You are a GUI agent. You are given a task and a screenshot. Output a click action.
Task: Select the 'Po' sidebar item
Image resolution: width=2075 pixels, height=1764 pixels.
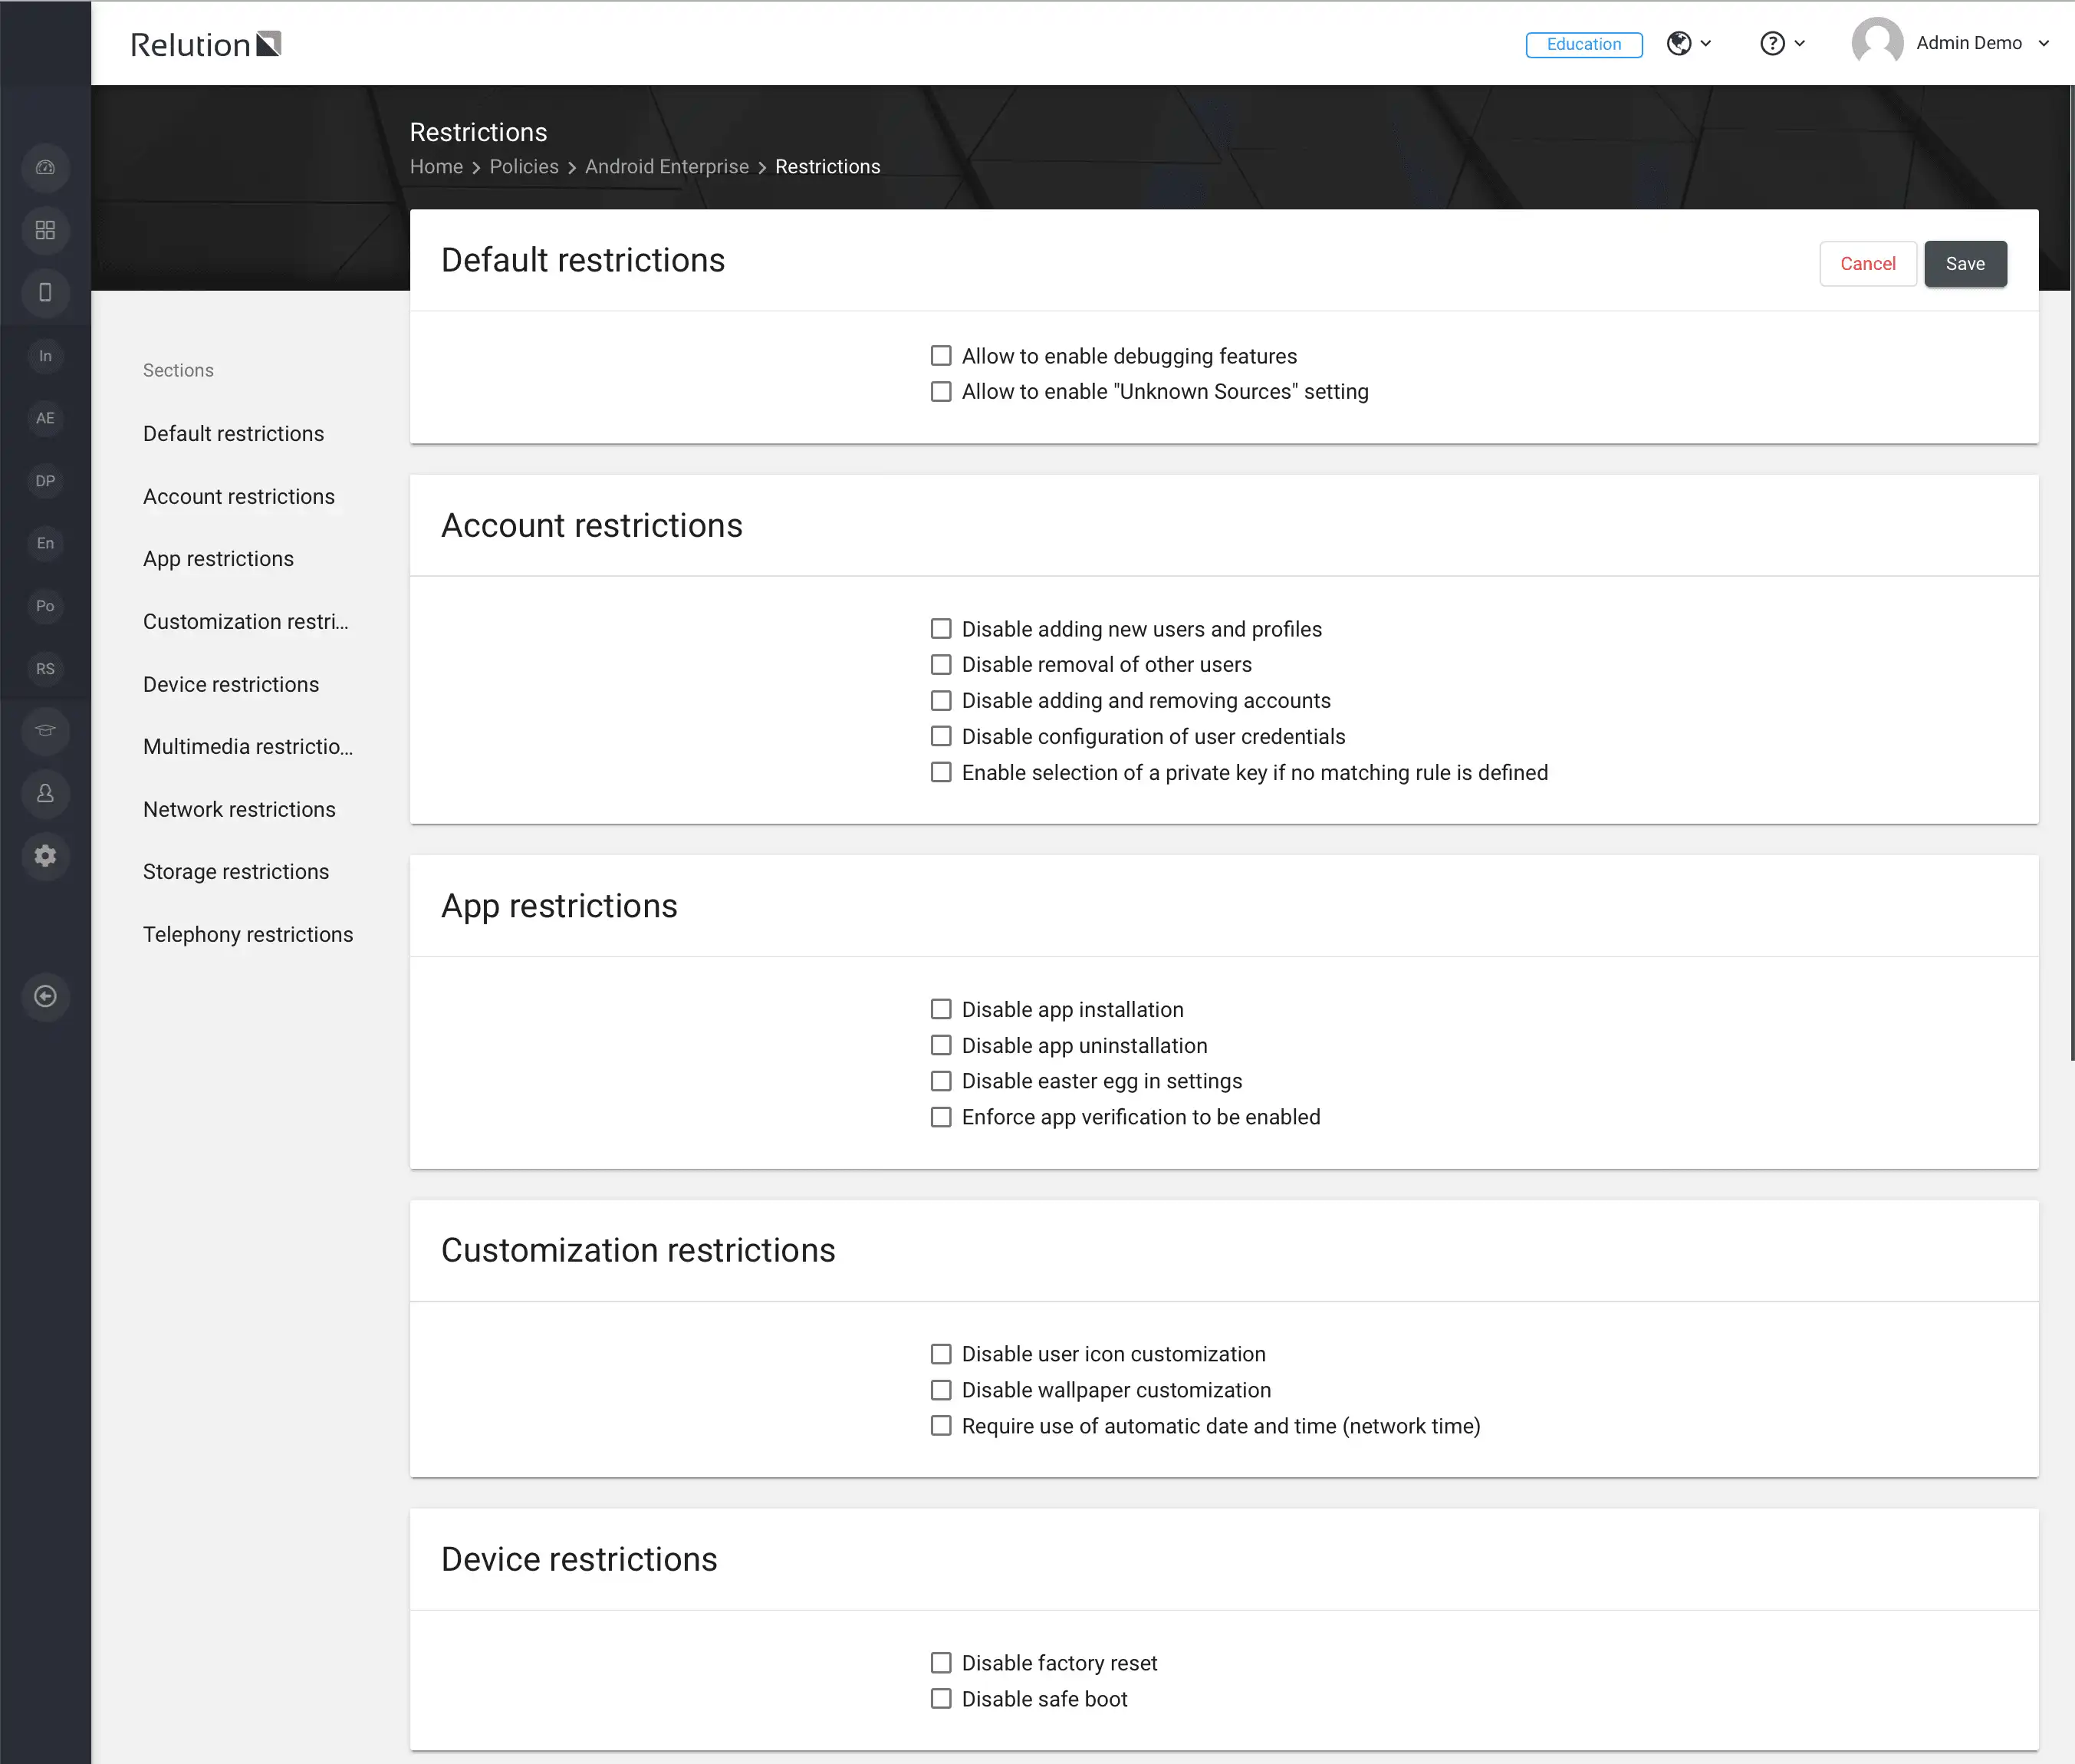tap(45, 606)
